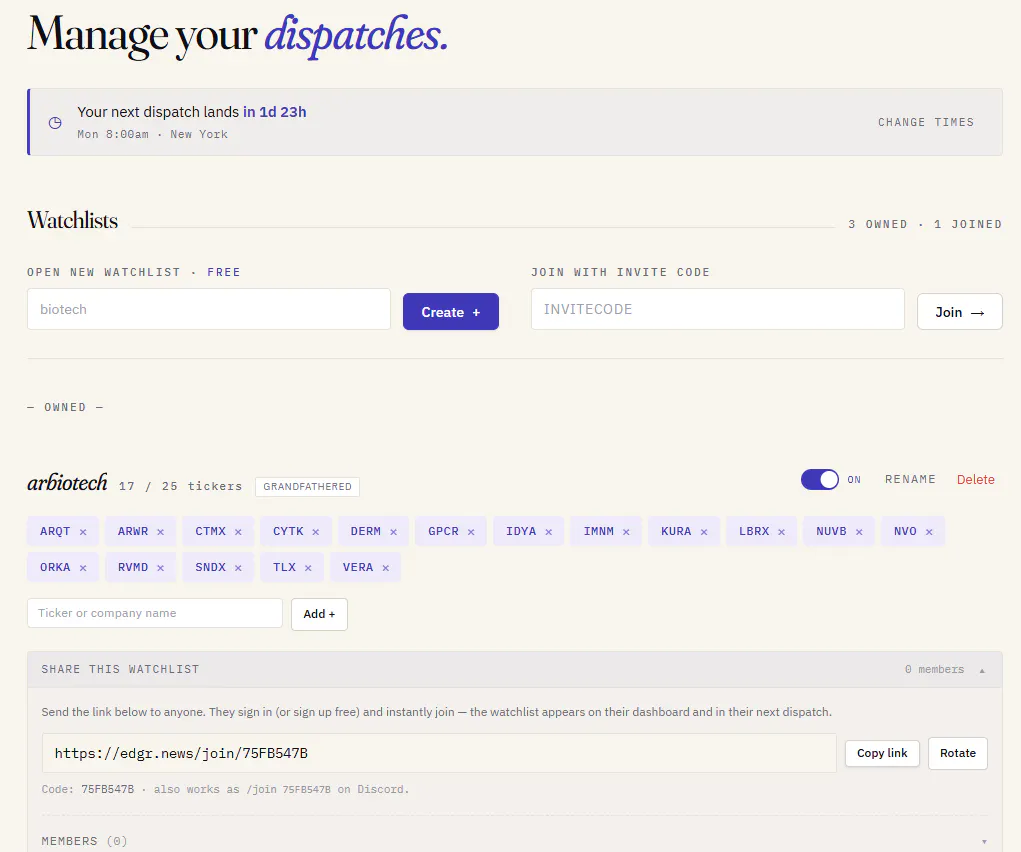Collapse the Share This Watchlist panel
The height and width of the screenshot is (852, 1021).
pyautogui.click(x=982, y=670)
